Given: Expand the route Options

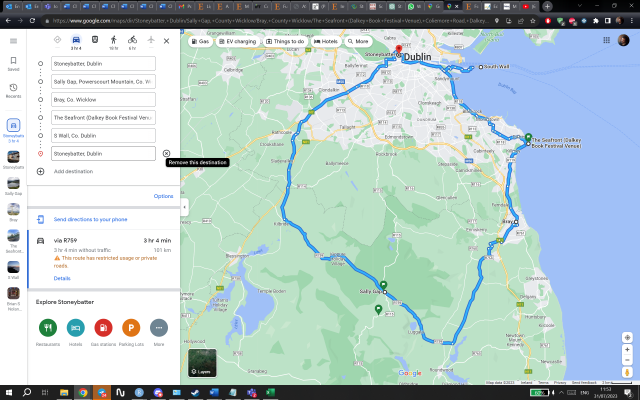Looking at the screenshot, I should pyautogui.click(x=163, y=196).
